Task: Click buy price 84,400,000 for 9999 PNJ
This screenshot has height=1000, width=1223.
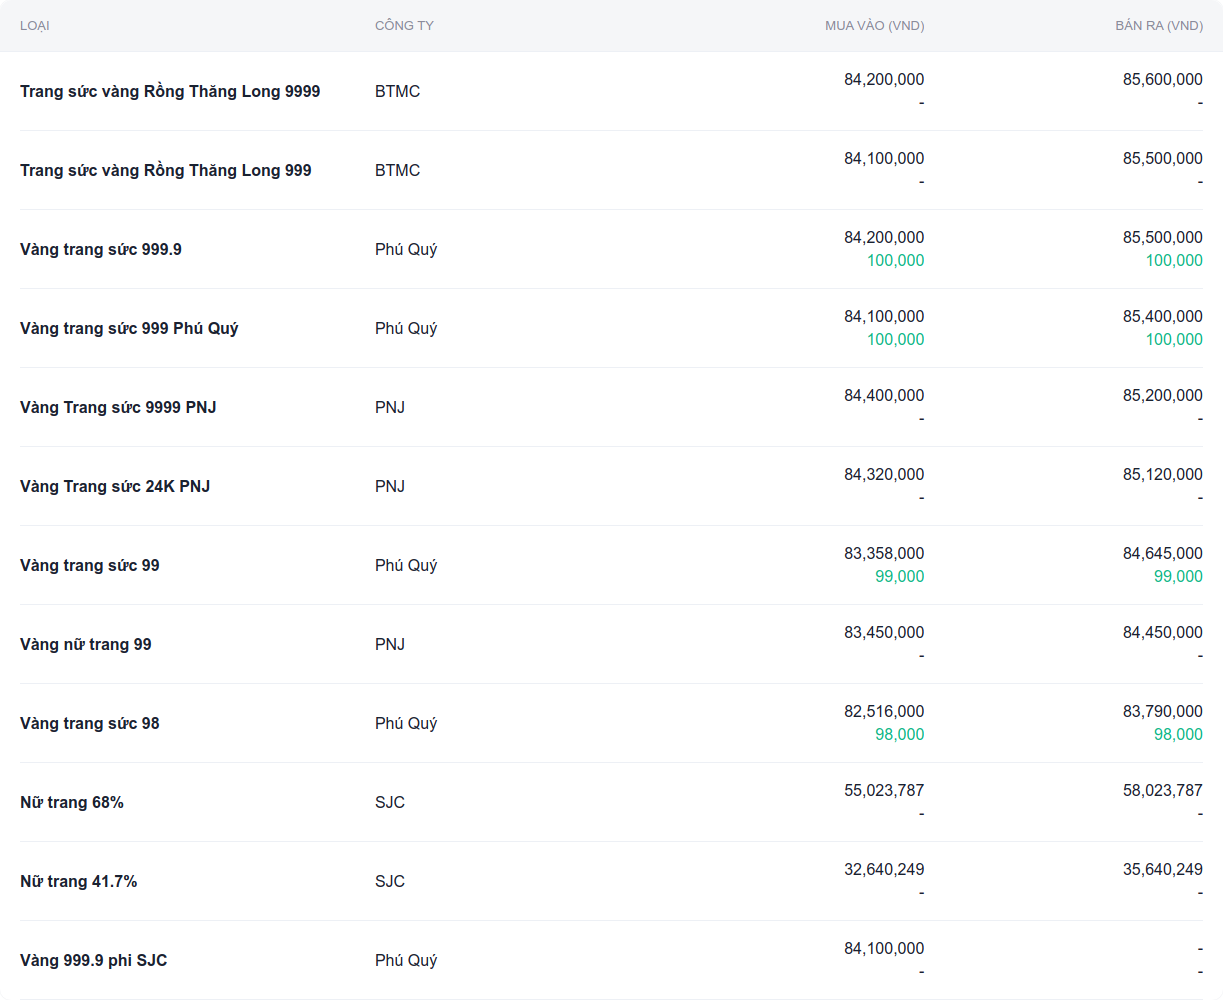Action: (x=884, y=395)
